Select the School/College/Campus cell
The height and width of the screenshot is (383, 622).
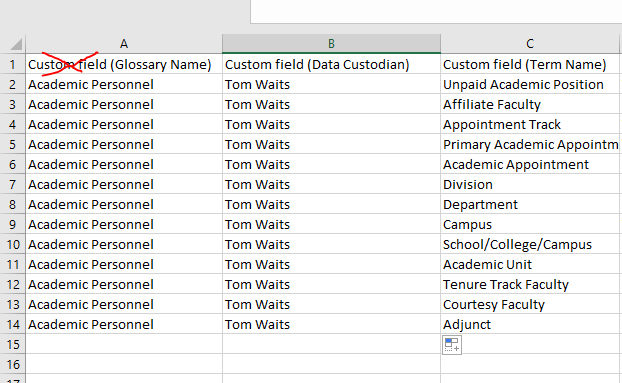point(530,244)
